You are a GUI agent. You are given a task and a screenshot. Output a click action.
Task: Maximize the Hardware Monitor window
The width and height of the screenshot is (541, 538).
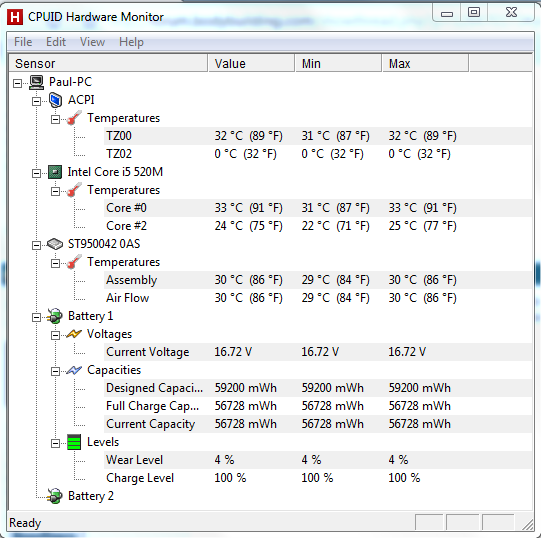[x=474, y=12]
